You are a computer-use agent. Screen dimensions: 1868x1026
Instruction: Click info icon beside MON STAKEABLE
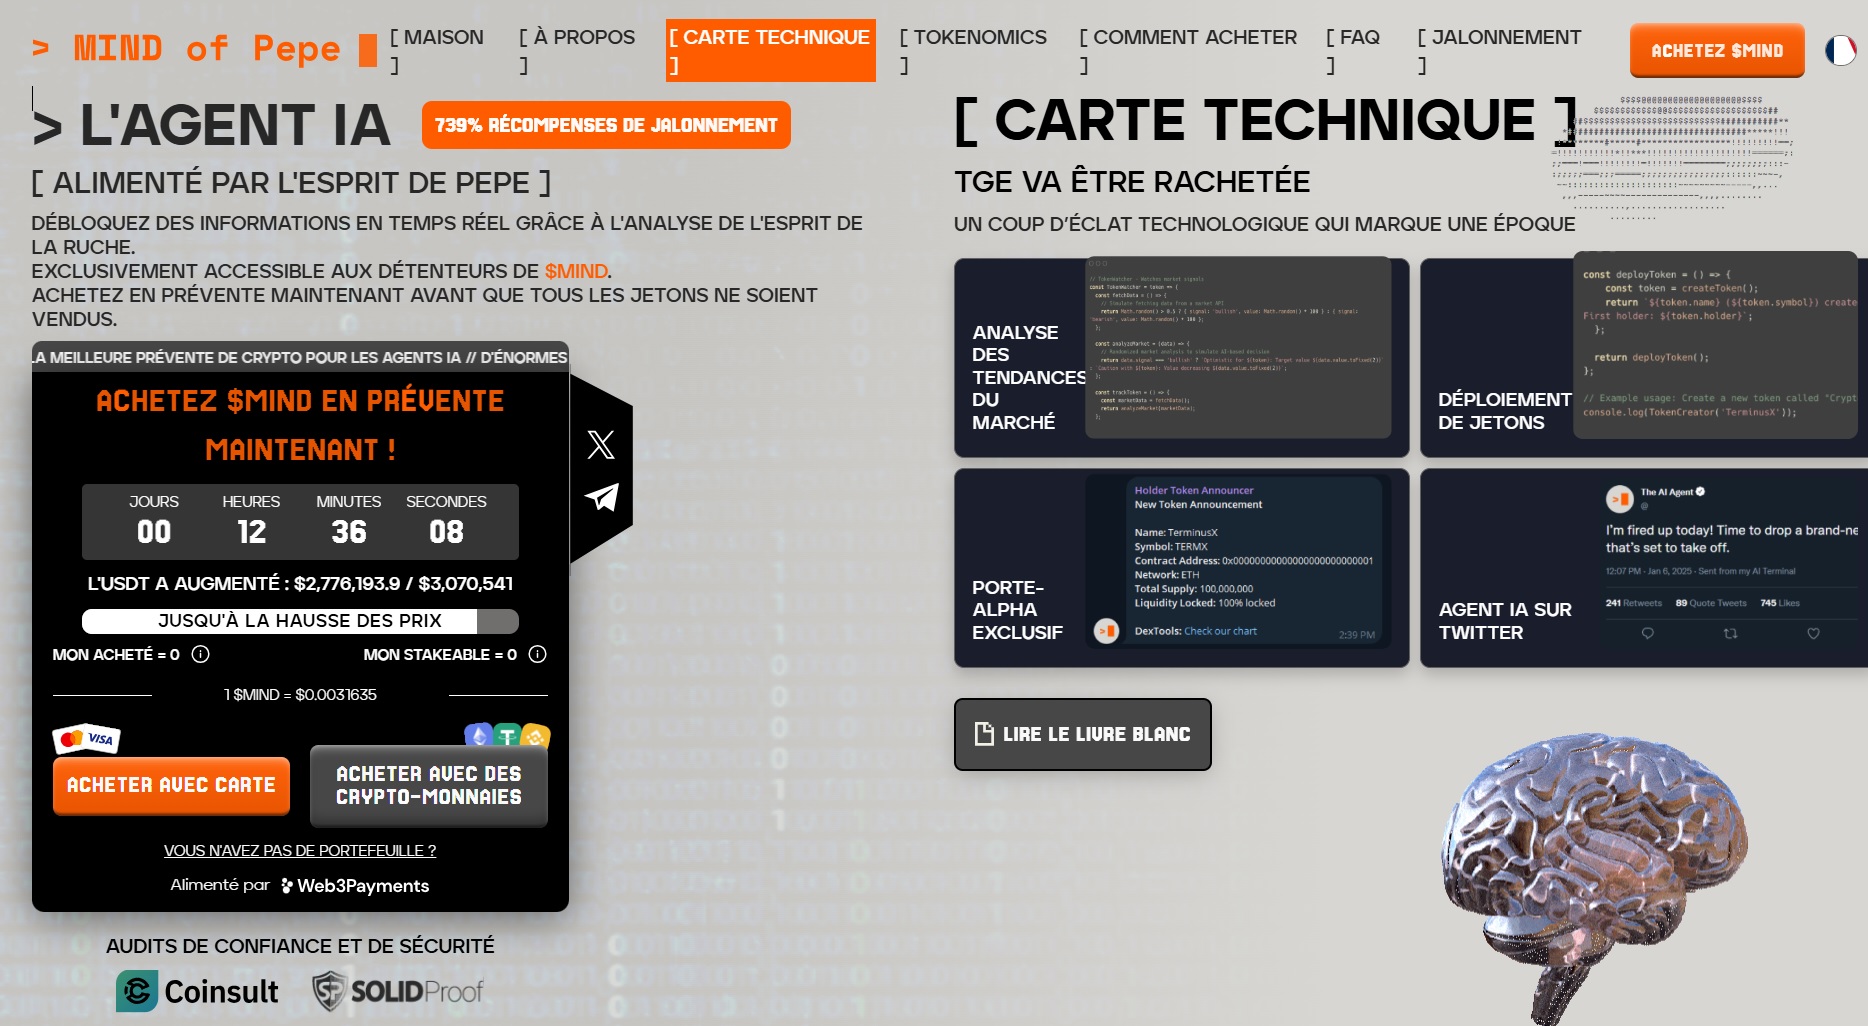tap(537, 655)
